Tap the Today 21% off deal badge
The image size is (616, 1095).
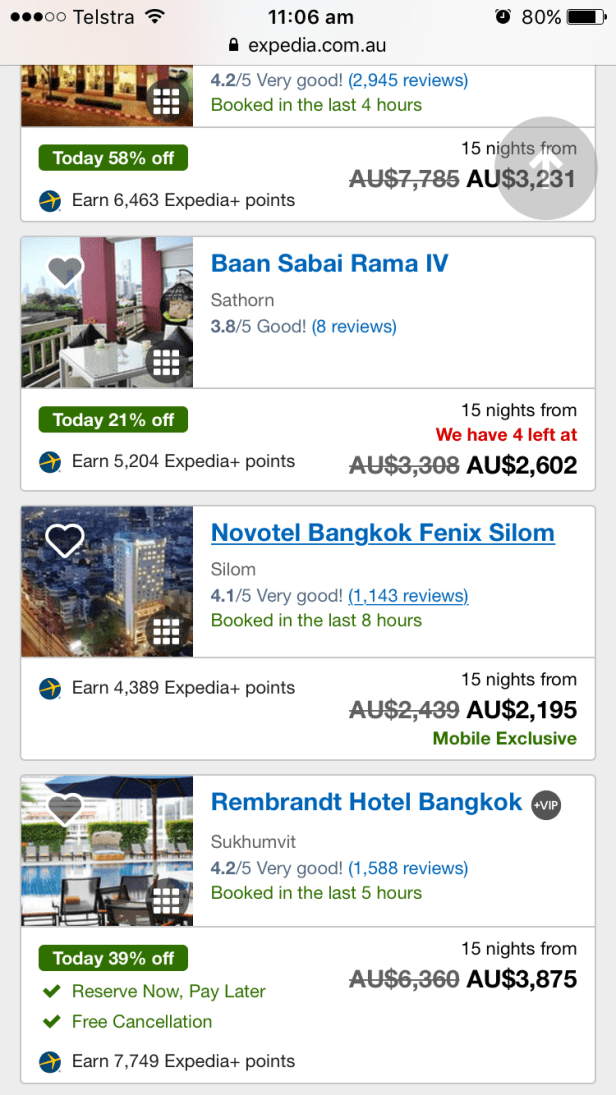pos(113,420)
